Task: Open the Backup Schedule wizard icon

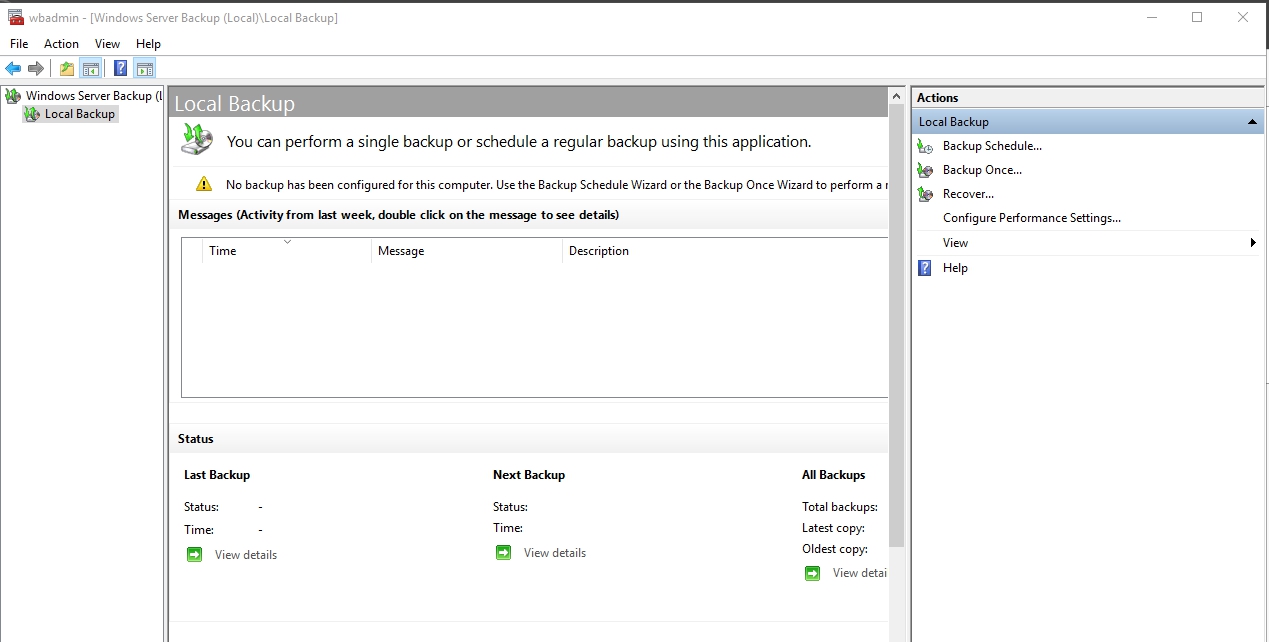Action: coord(924,146)
